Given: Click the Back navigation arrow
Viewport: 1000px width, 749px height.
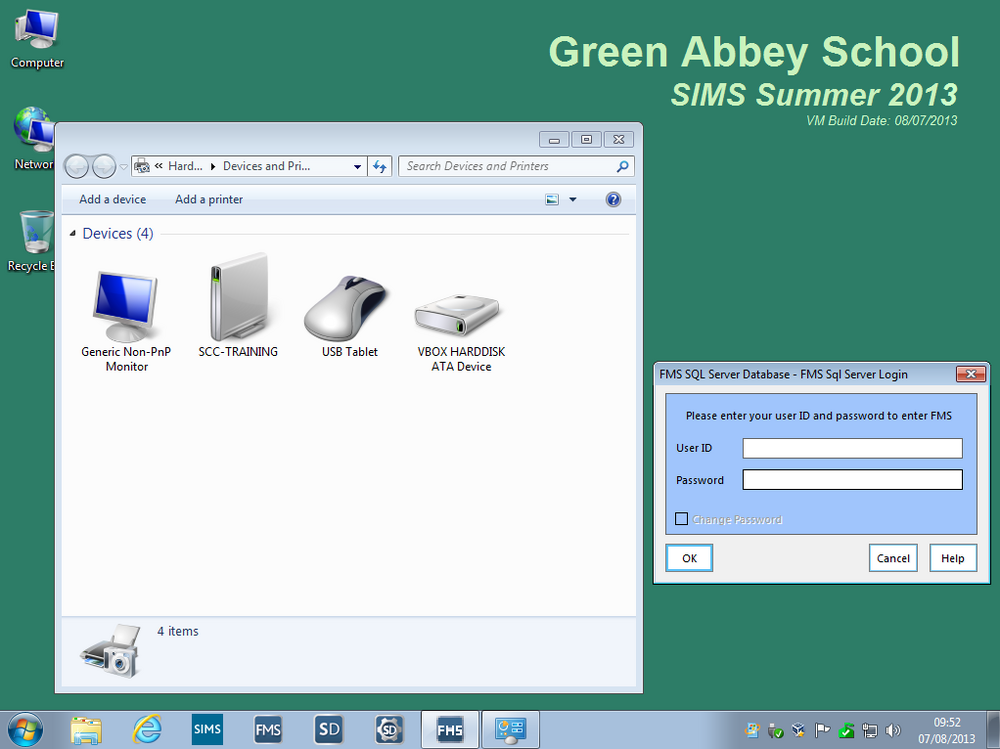Looking at the screenshot, I should [x=77, y=167].
